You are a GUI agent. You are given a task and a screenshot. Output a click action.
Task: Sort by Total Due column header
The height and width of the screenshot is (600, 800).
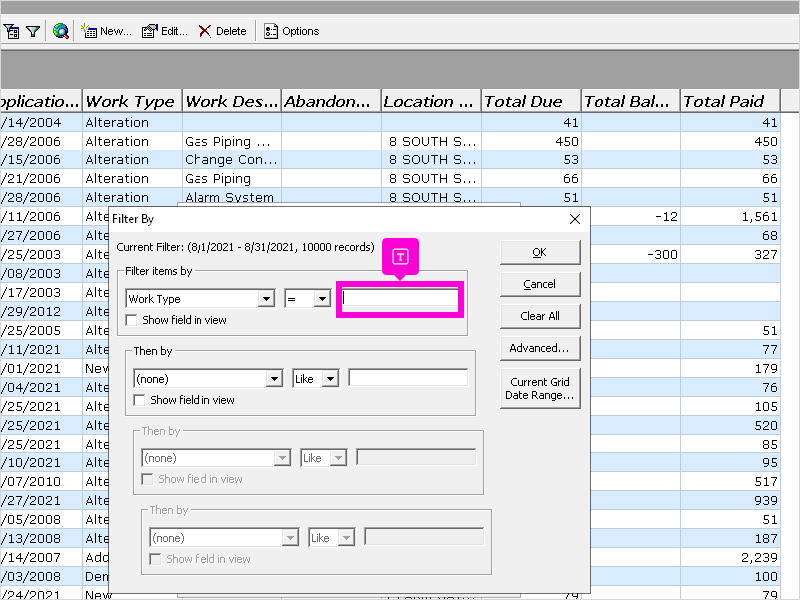(x=531, y=101)
